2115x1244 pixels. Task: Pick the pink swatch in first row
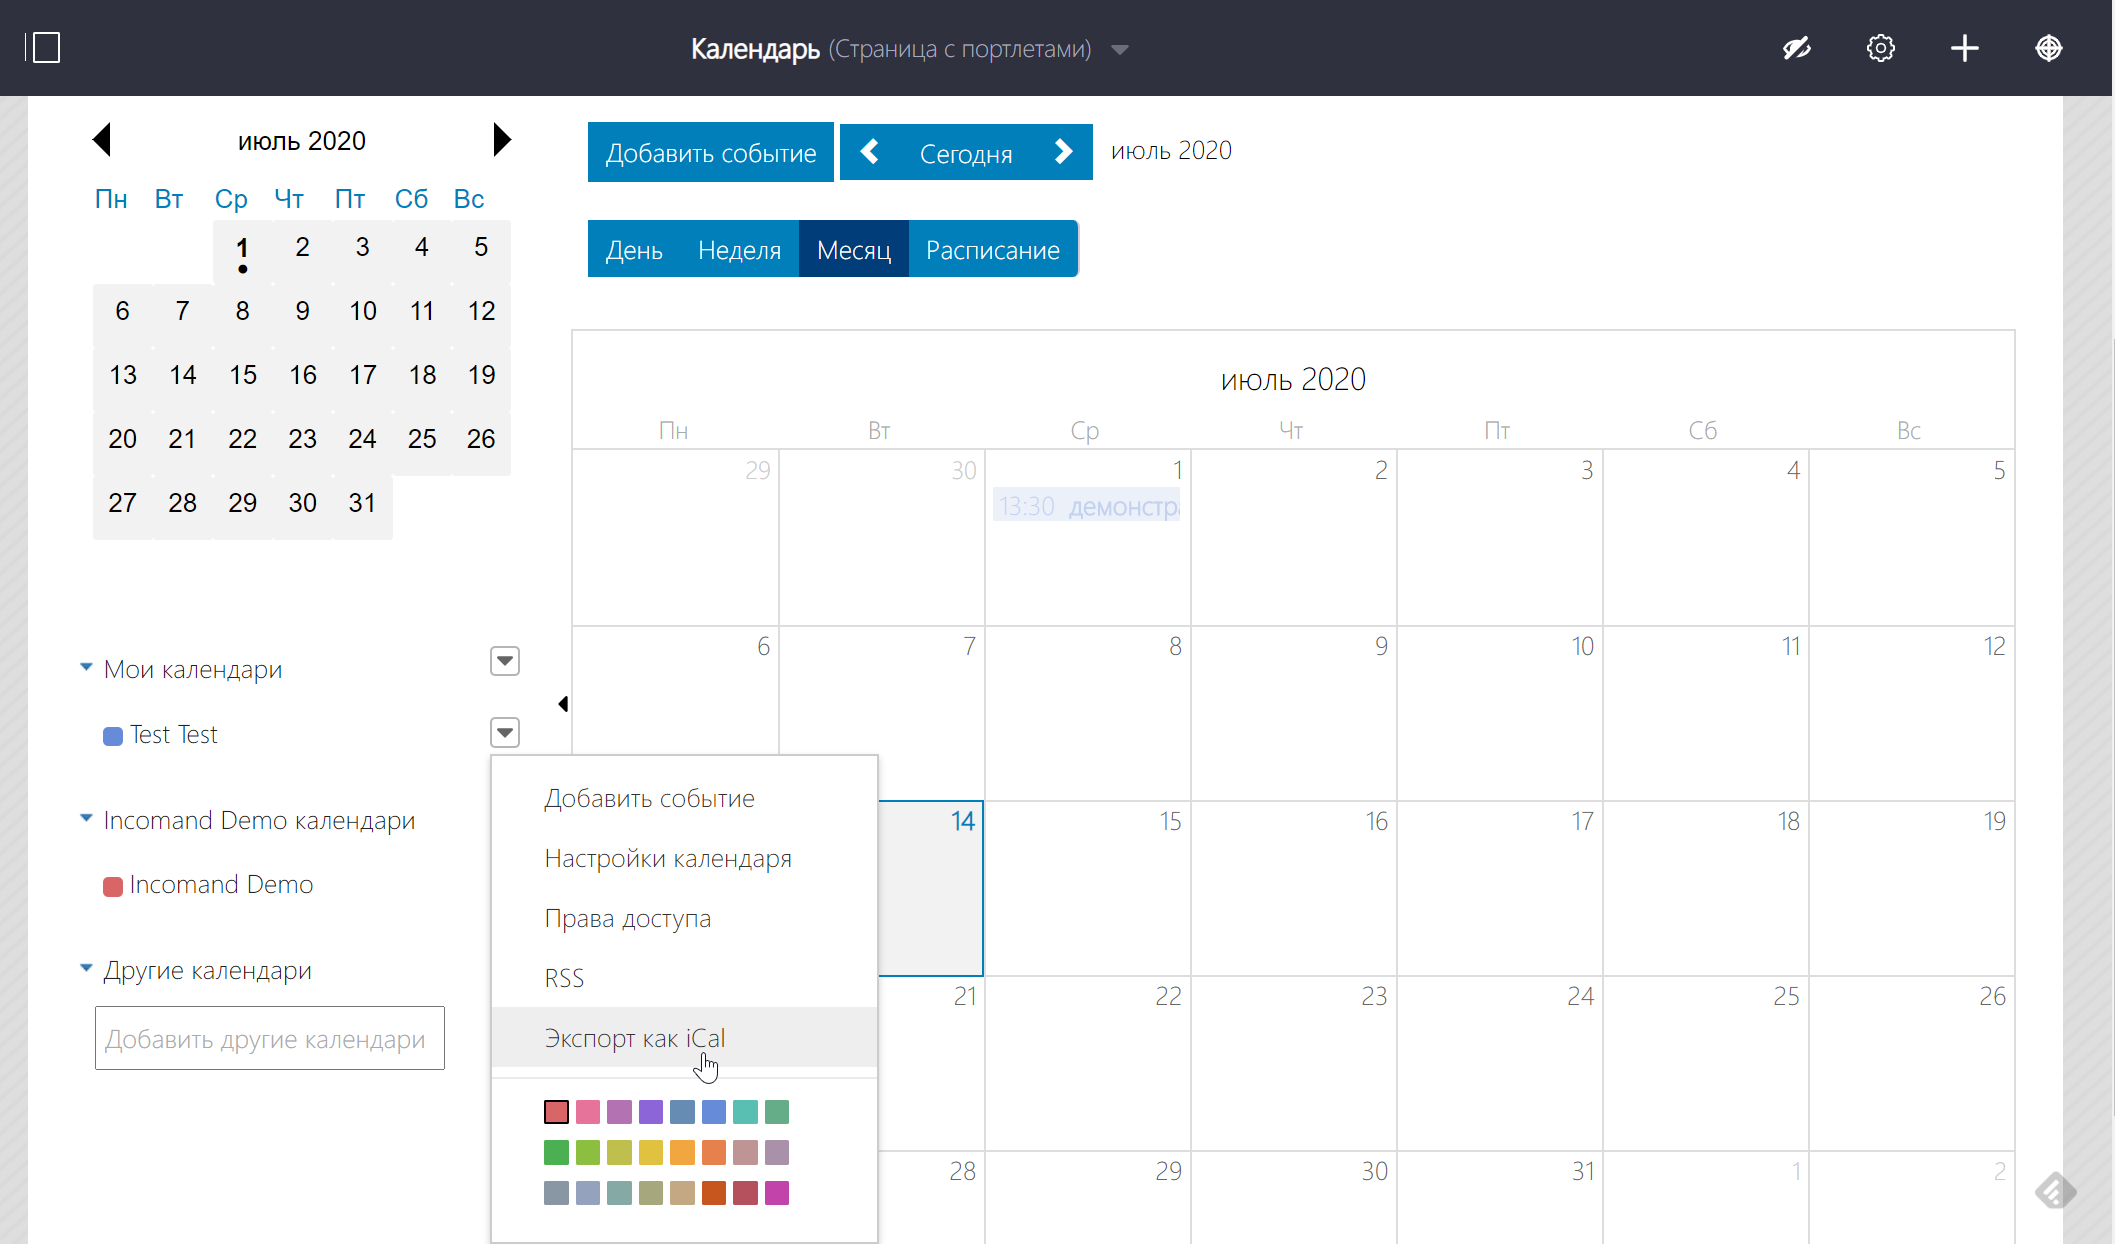point(588,1112)
